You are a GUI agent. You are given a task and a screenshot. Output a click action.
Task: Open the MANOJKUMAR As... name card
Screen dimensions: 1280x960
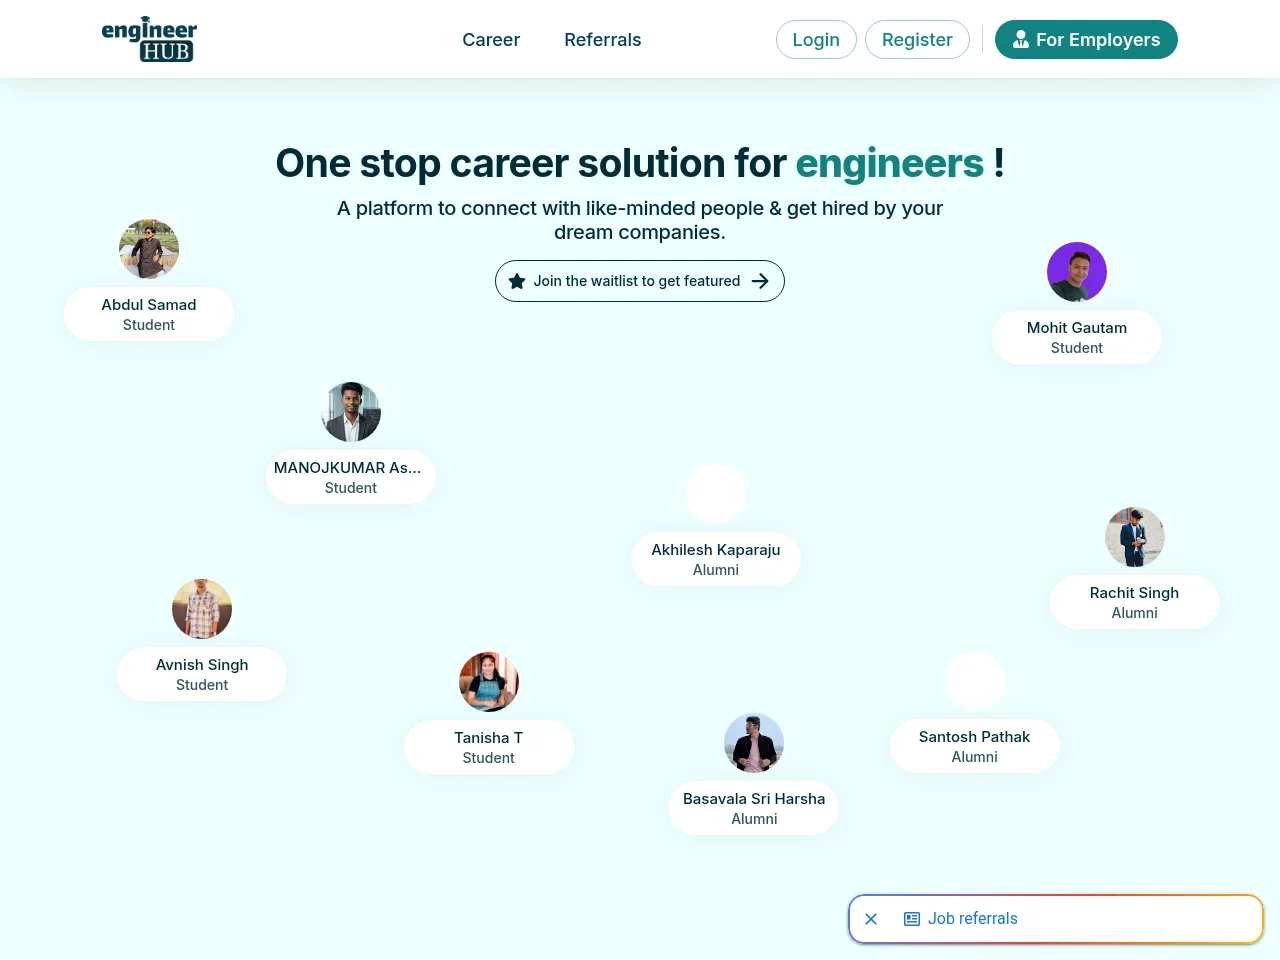coord(351,477)
